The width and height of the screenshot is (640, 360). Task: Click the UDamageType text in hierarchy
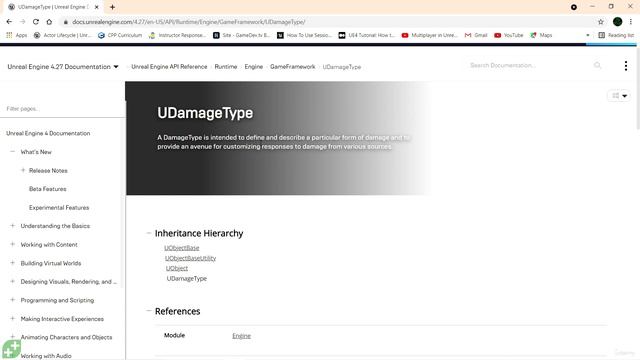(x=187, y=278)
